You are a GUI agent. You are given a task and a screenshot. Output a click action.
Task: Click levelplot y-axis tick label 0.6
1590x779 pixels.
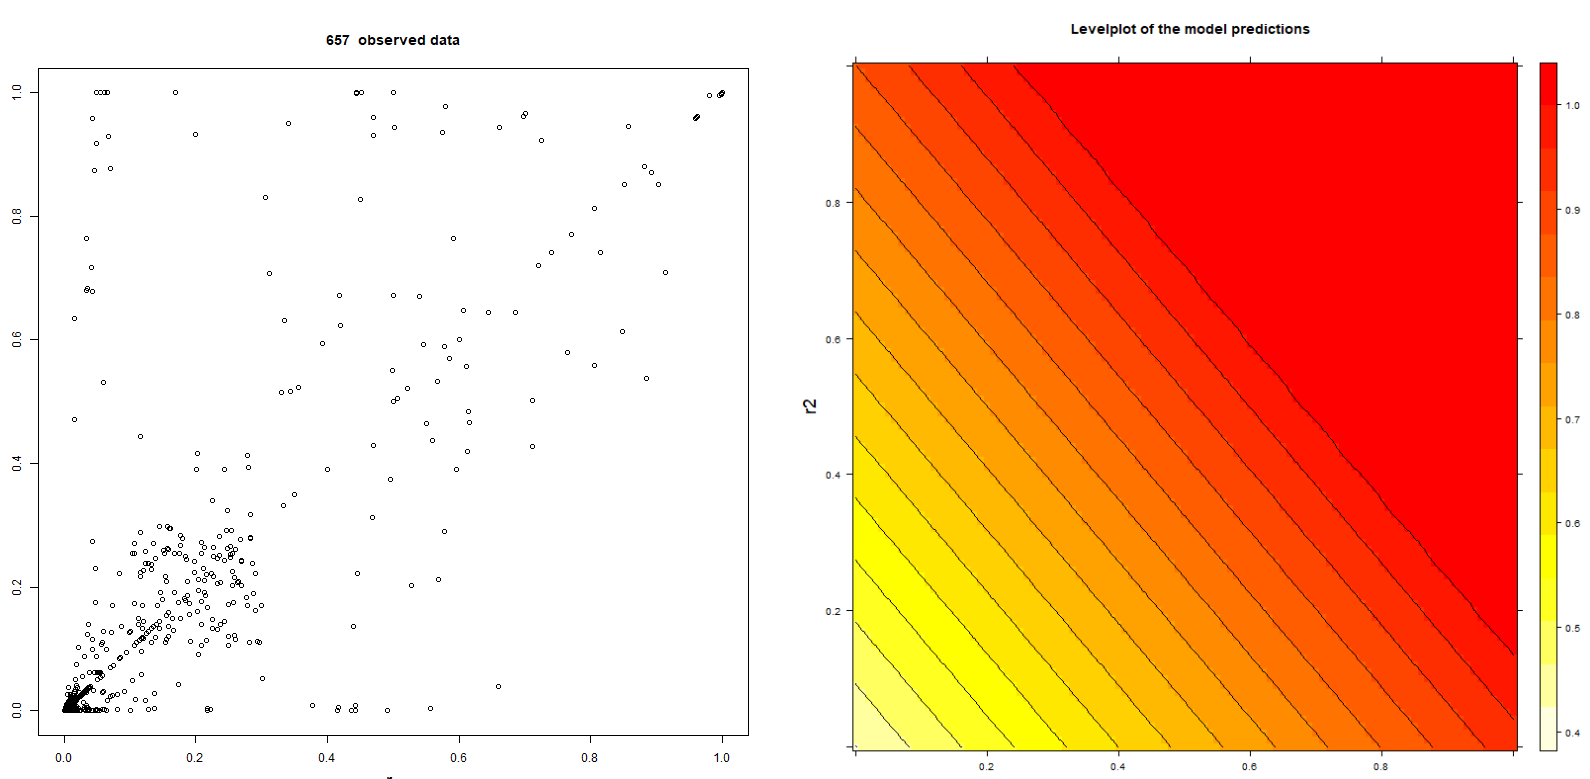[x=832, y=339]
